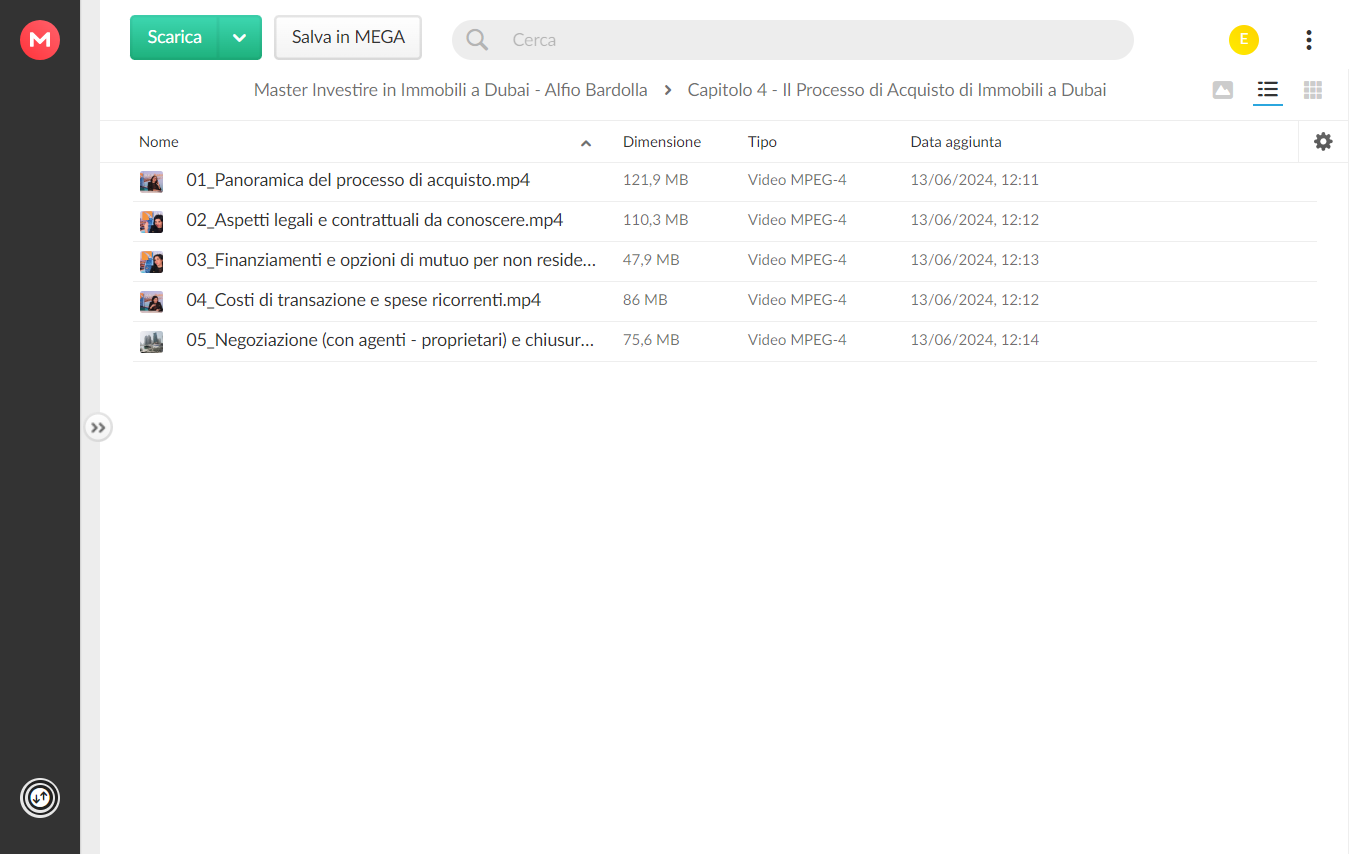
Task: Switch to thumbnail grid view
Action: (1313, 90)
